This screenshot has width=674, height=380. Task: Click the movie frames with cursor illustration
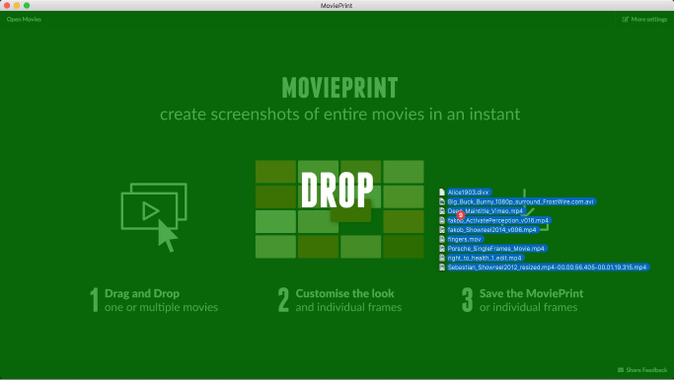click(x=154, y=217)
